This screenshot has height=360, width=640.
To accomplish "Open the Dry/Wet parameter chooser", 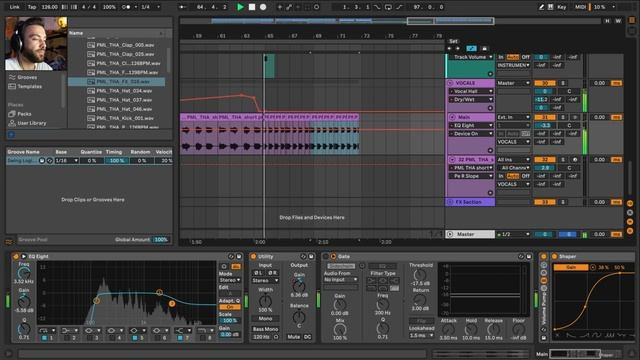I will (x=471, y=100).
